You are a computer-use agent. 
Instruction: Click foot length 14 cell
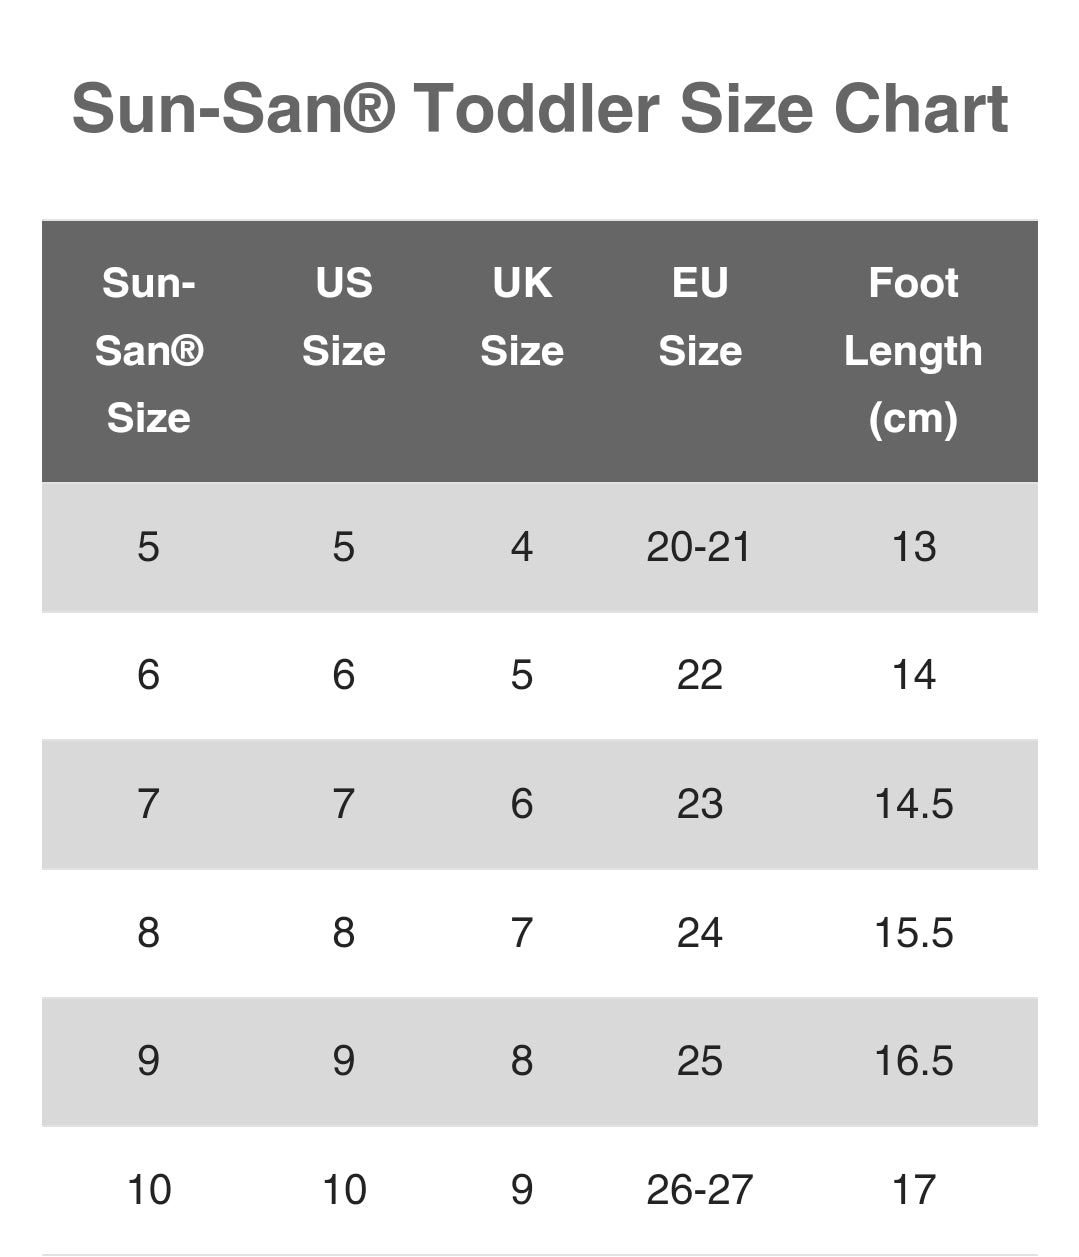(913, 675)
